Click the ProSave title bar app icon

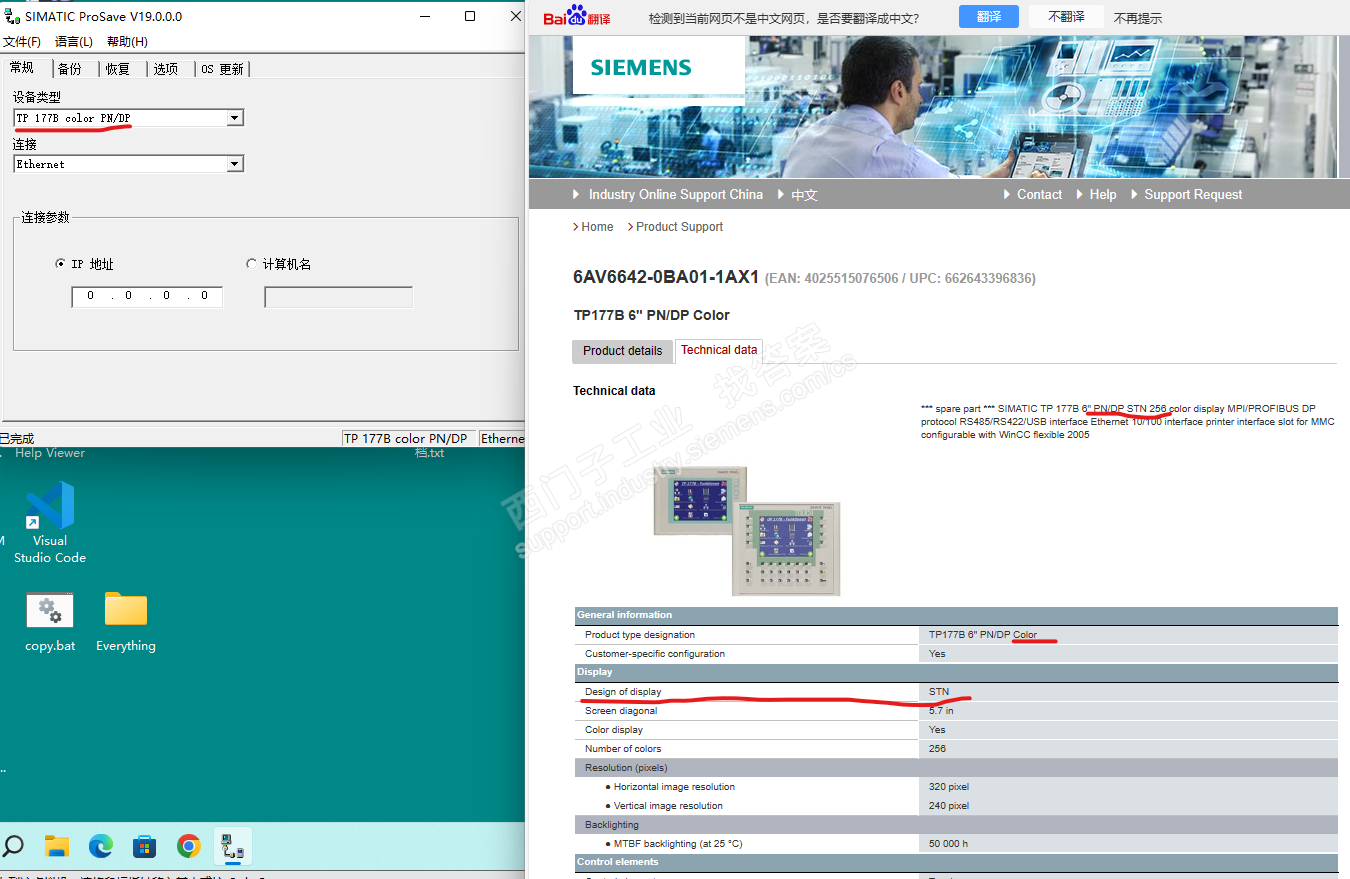(x=12, y=16)
